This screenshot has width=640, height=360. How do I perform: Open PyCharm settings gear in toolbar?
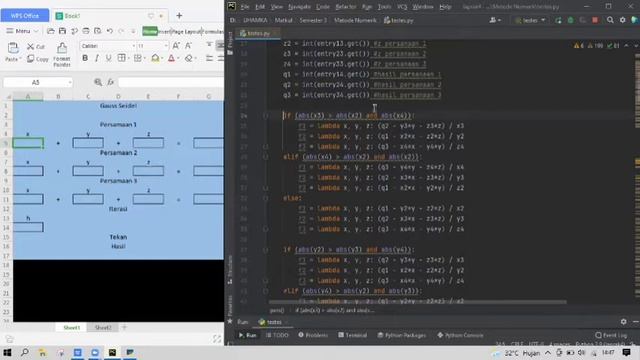622,20
